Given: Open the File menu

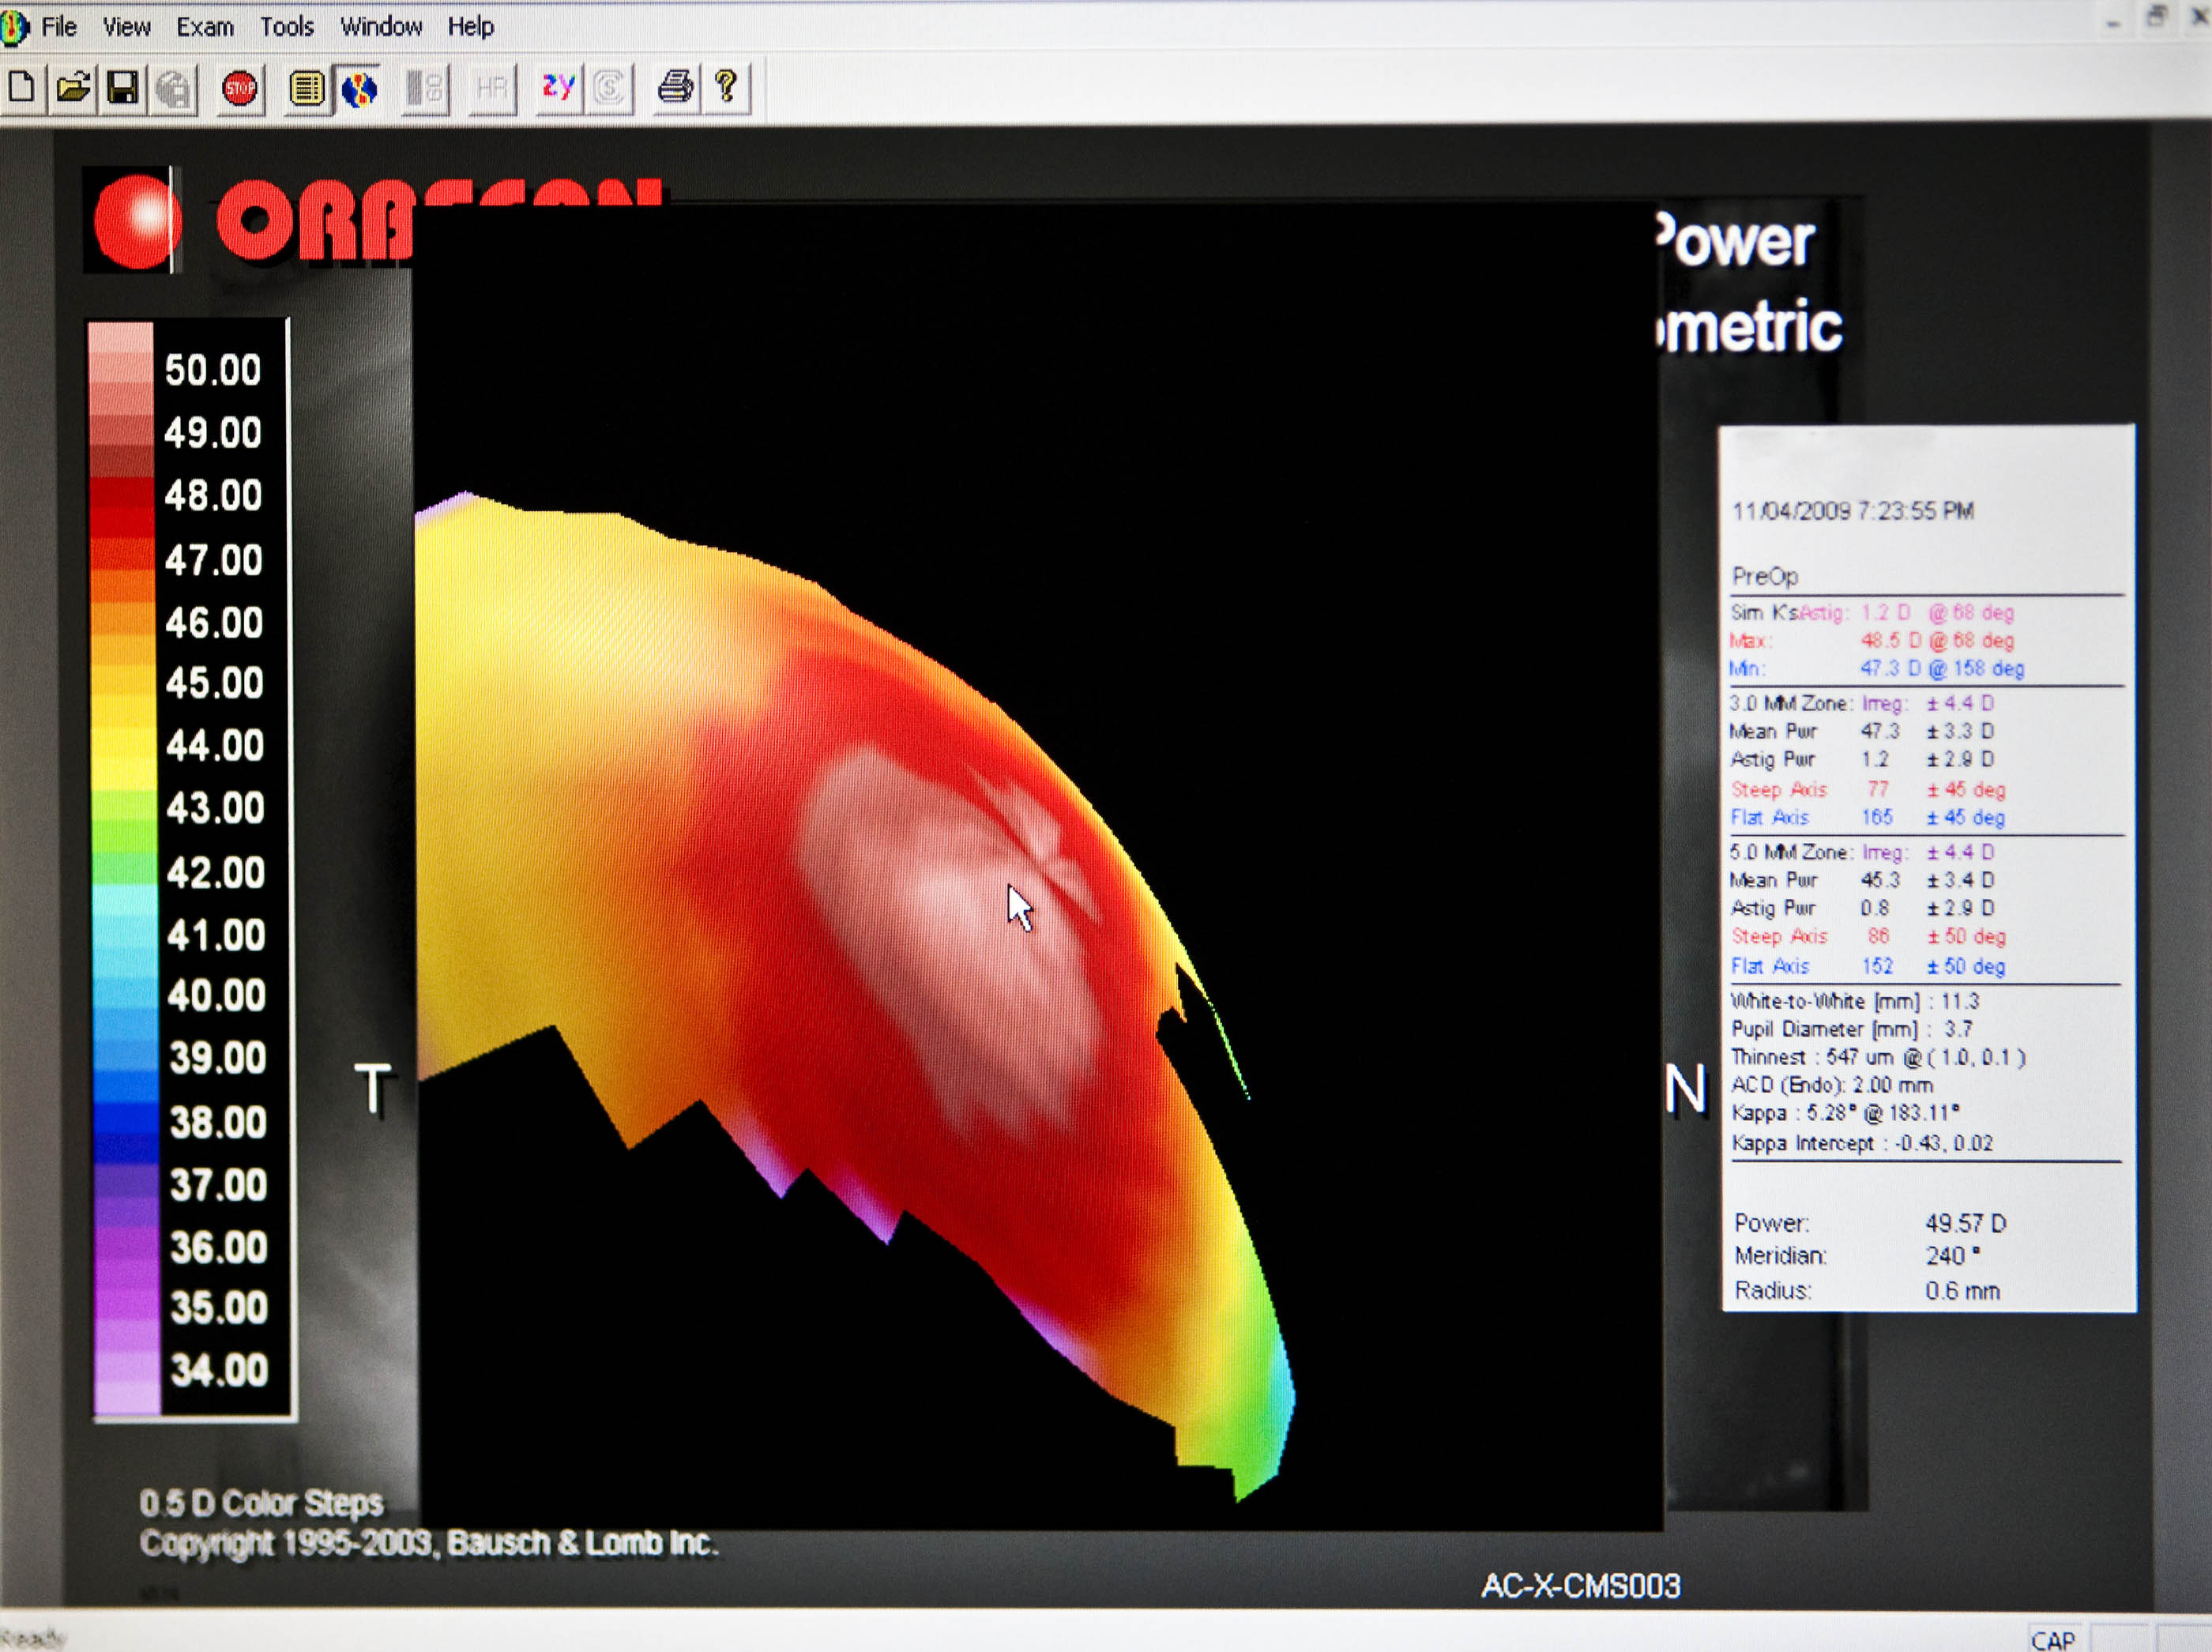Looking at the screenshot, I should coord(59,27).
